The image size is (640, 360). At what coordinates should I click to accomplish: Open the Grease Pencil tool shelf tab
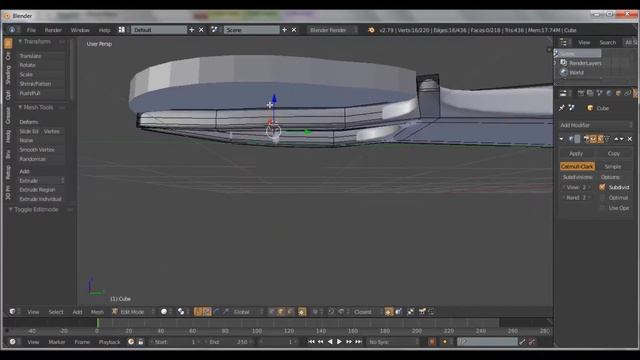click(8, 116)
